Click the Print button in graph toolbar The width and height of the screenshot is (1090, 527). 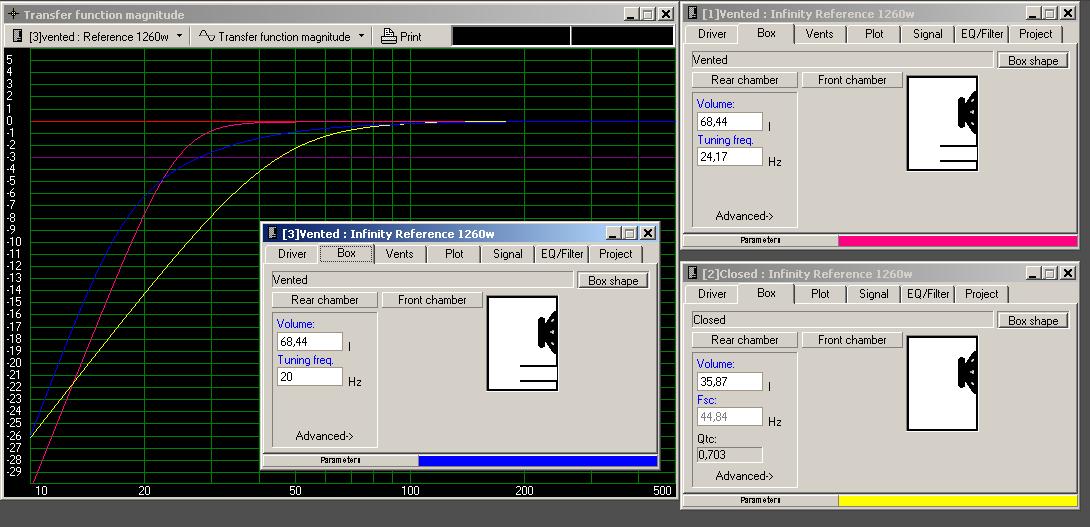click(401, 36)
